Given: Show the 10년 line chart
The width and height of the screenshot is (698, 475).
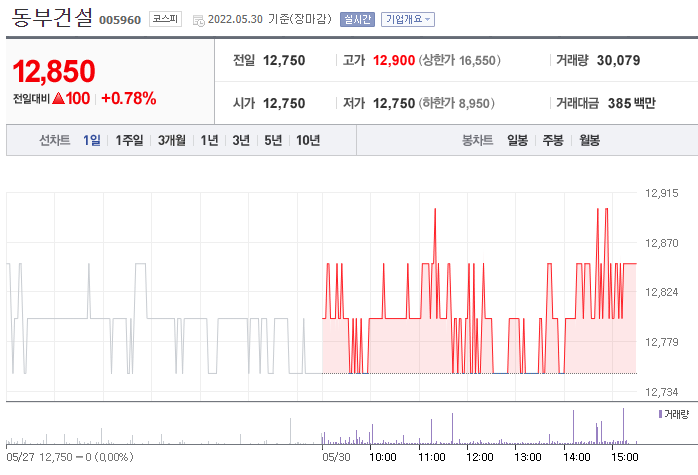Looking at the screenshot, I should [x=308, y=140].
